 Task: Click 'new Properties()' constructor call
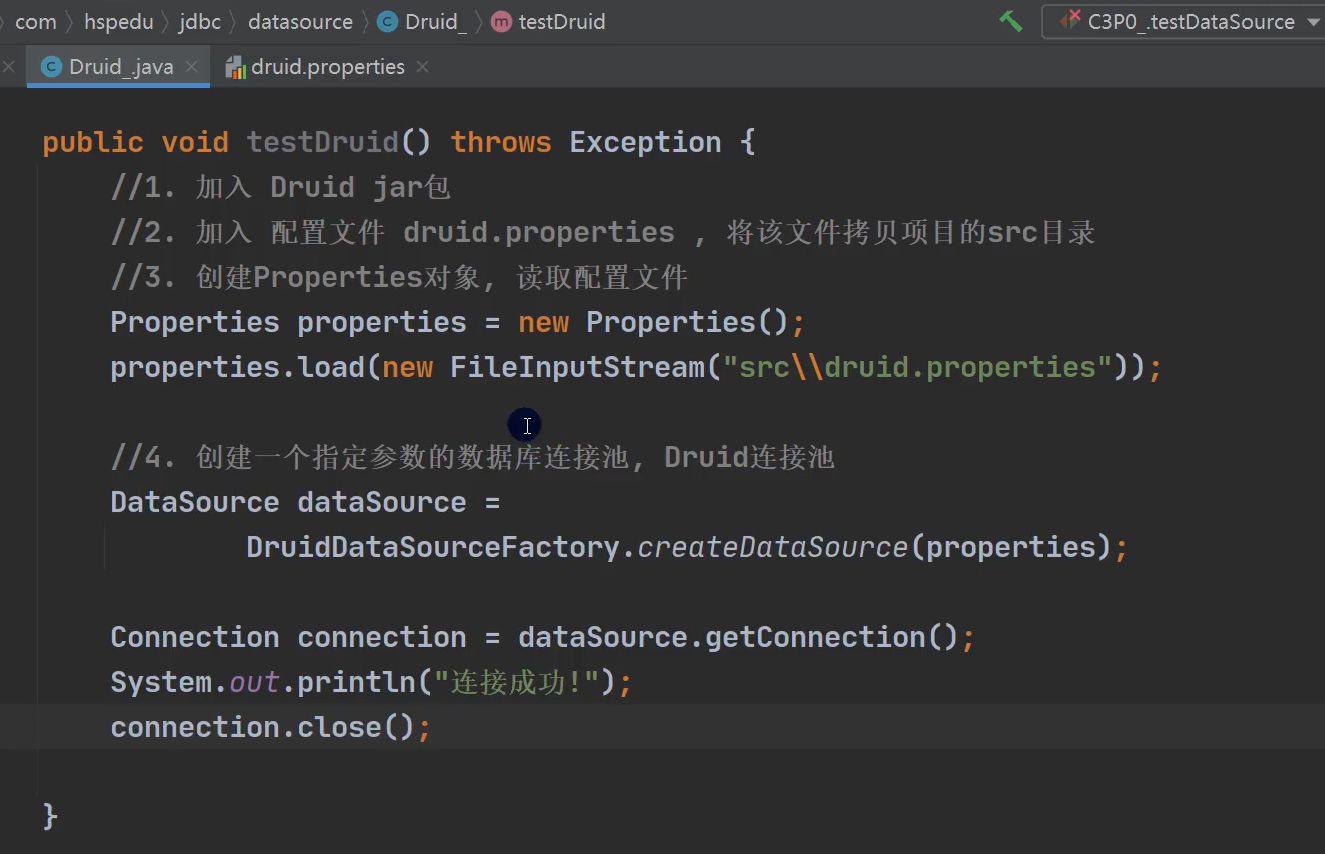654,322
